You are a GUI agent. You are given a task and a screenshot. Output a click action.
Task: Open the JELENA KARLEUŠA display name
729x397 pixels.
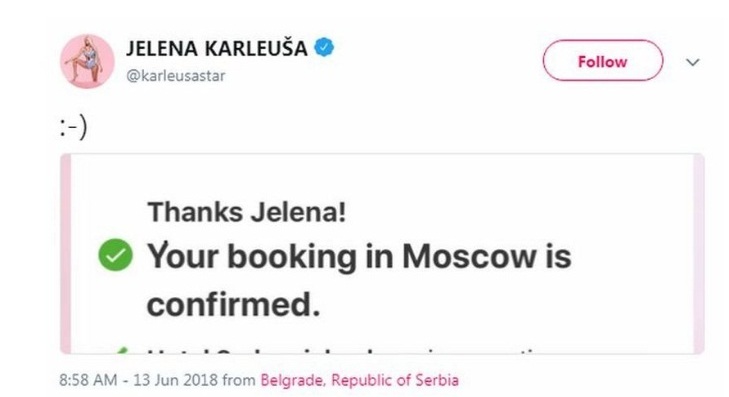217,48
